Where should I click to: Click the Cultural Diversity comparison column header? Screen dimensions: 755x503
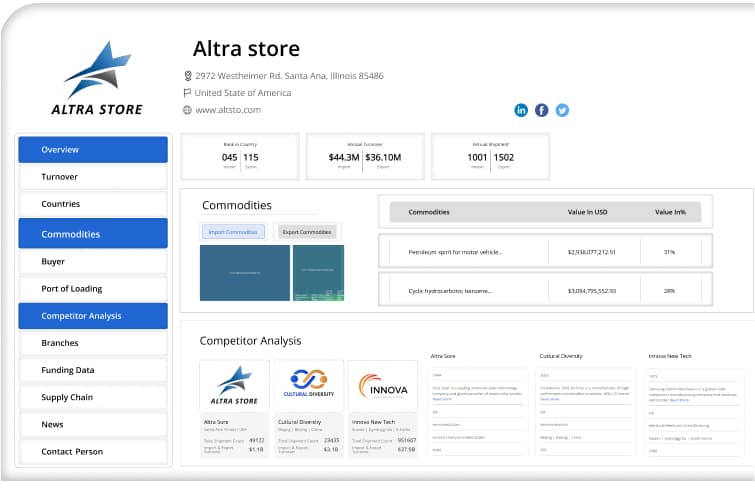pyautogui.click(x=561, y=356)
